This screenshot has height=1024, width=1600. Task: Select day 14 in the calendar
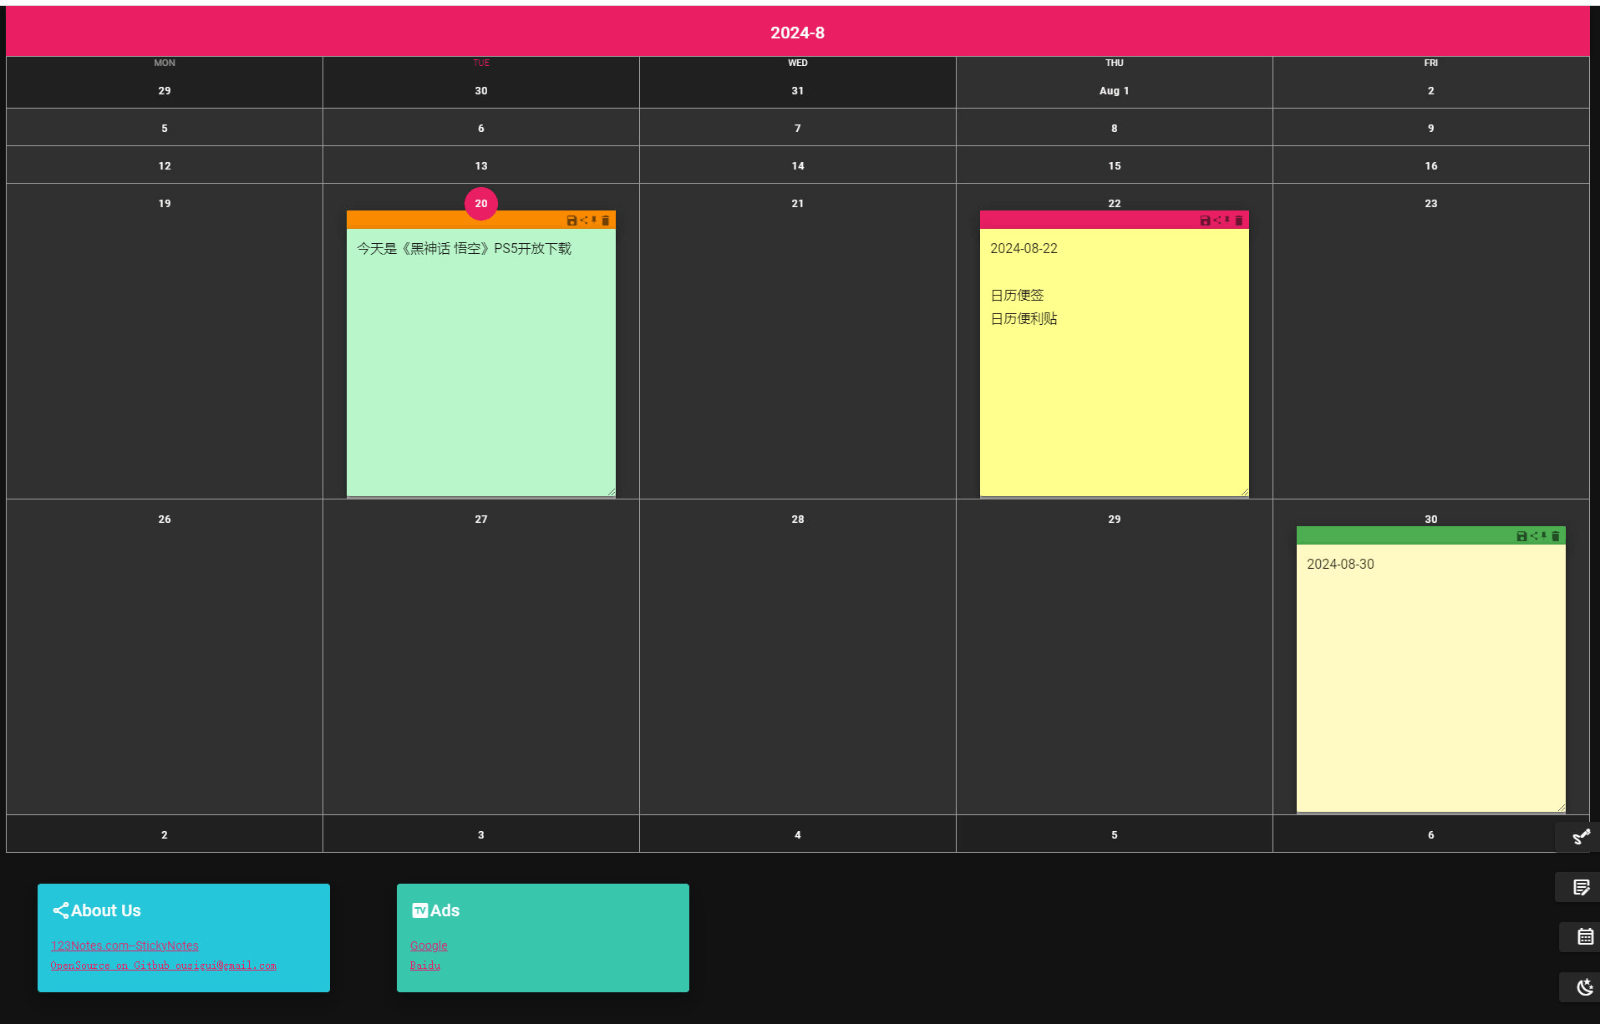[x=798, y=166]
